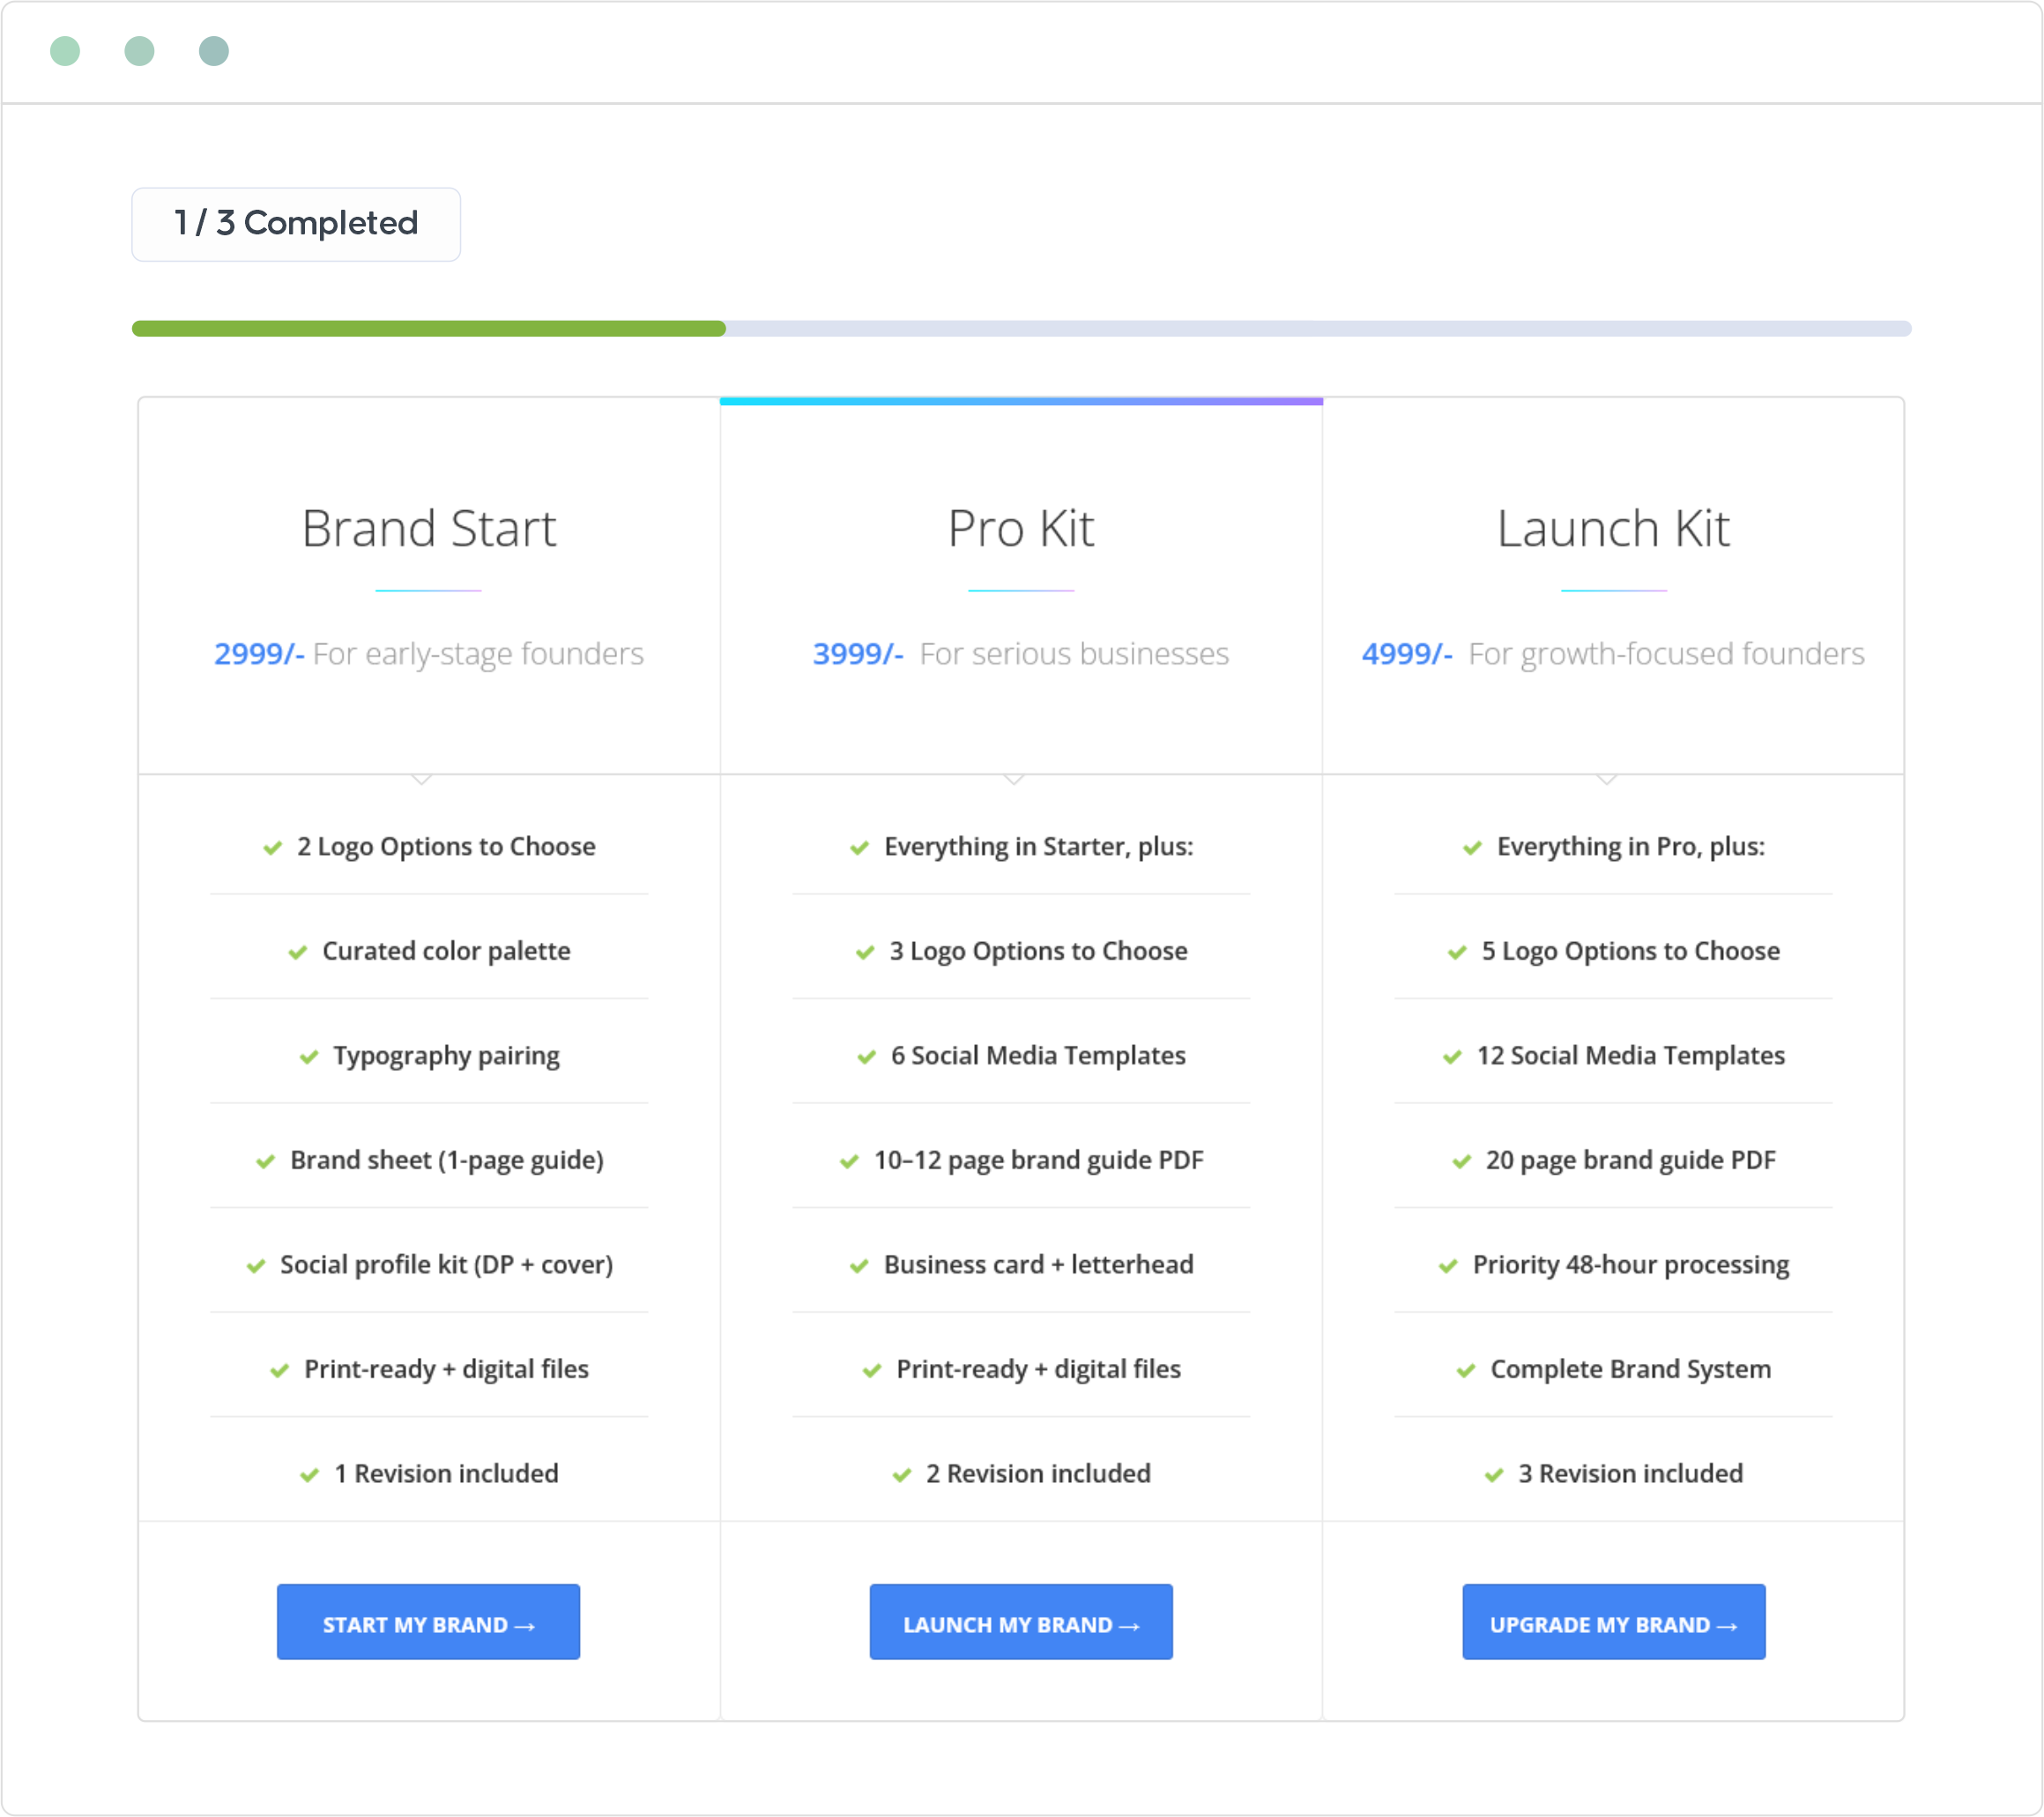
Task: Click down chevron under Launch Kit header
Action: 1607,779
